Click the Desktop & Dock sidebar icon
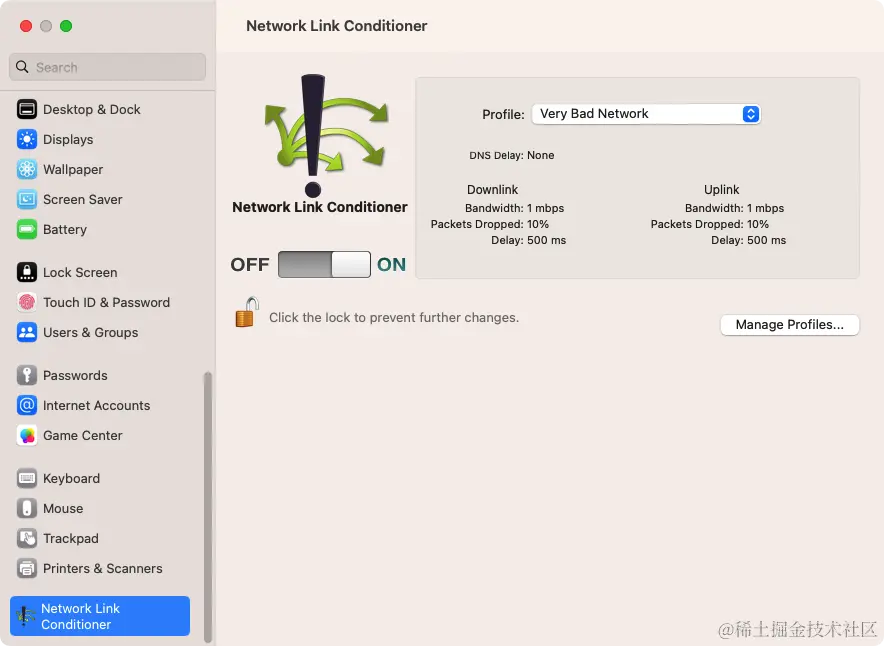The width and height of the screenshot is (884, 646). pyautogui.click(x=26, y=109)
